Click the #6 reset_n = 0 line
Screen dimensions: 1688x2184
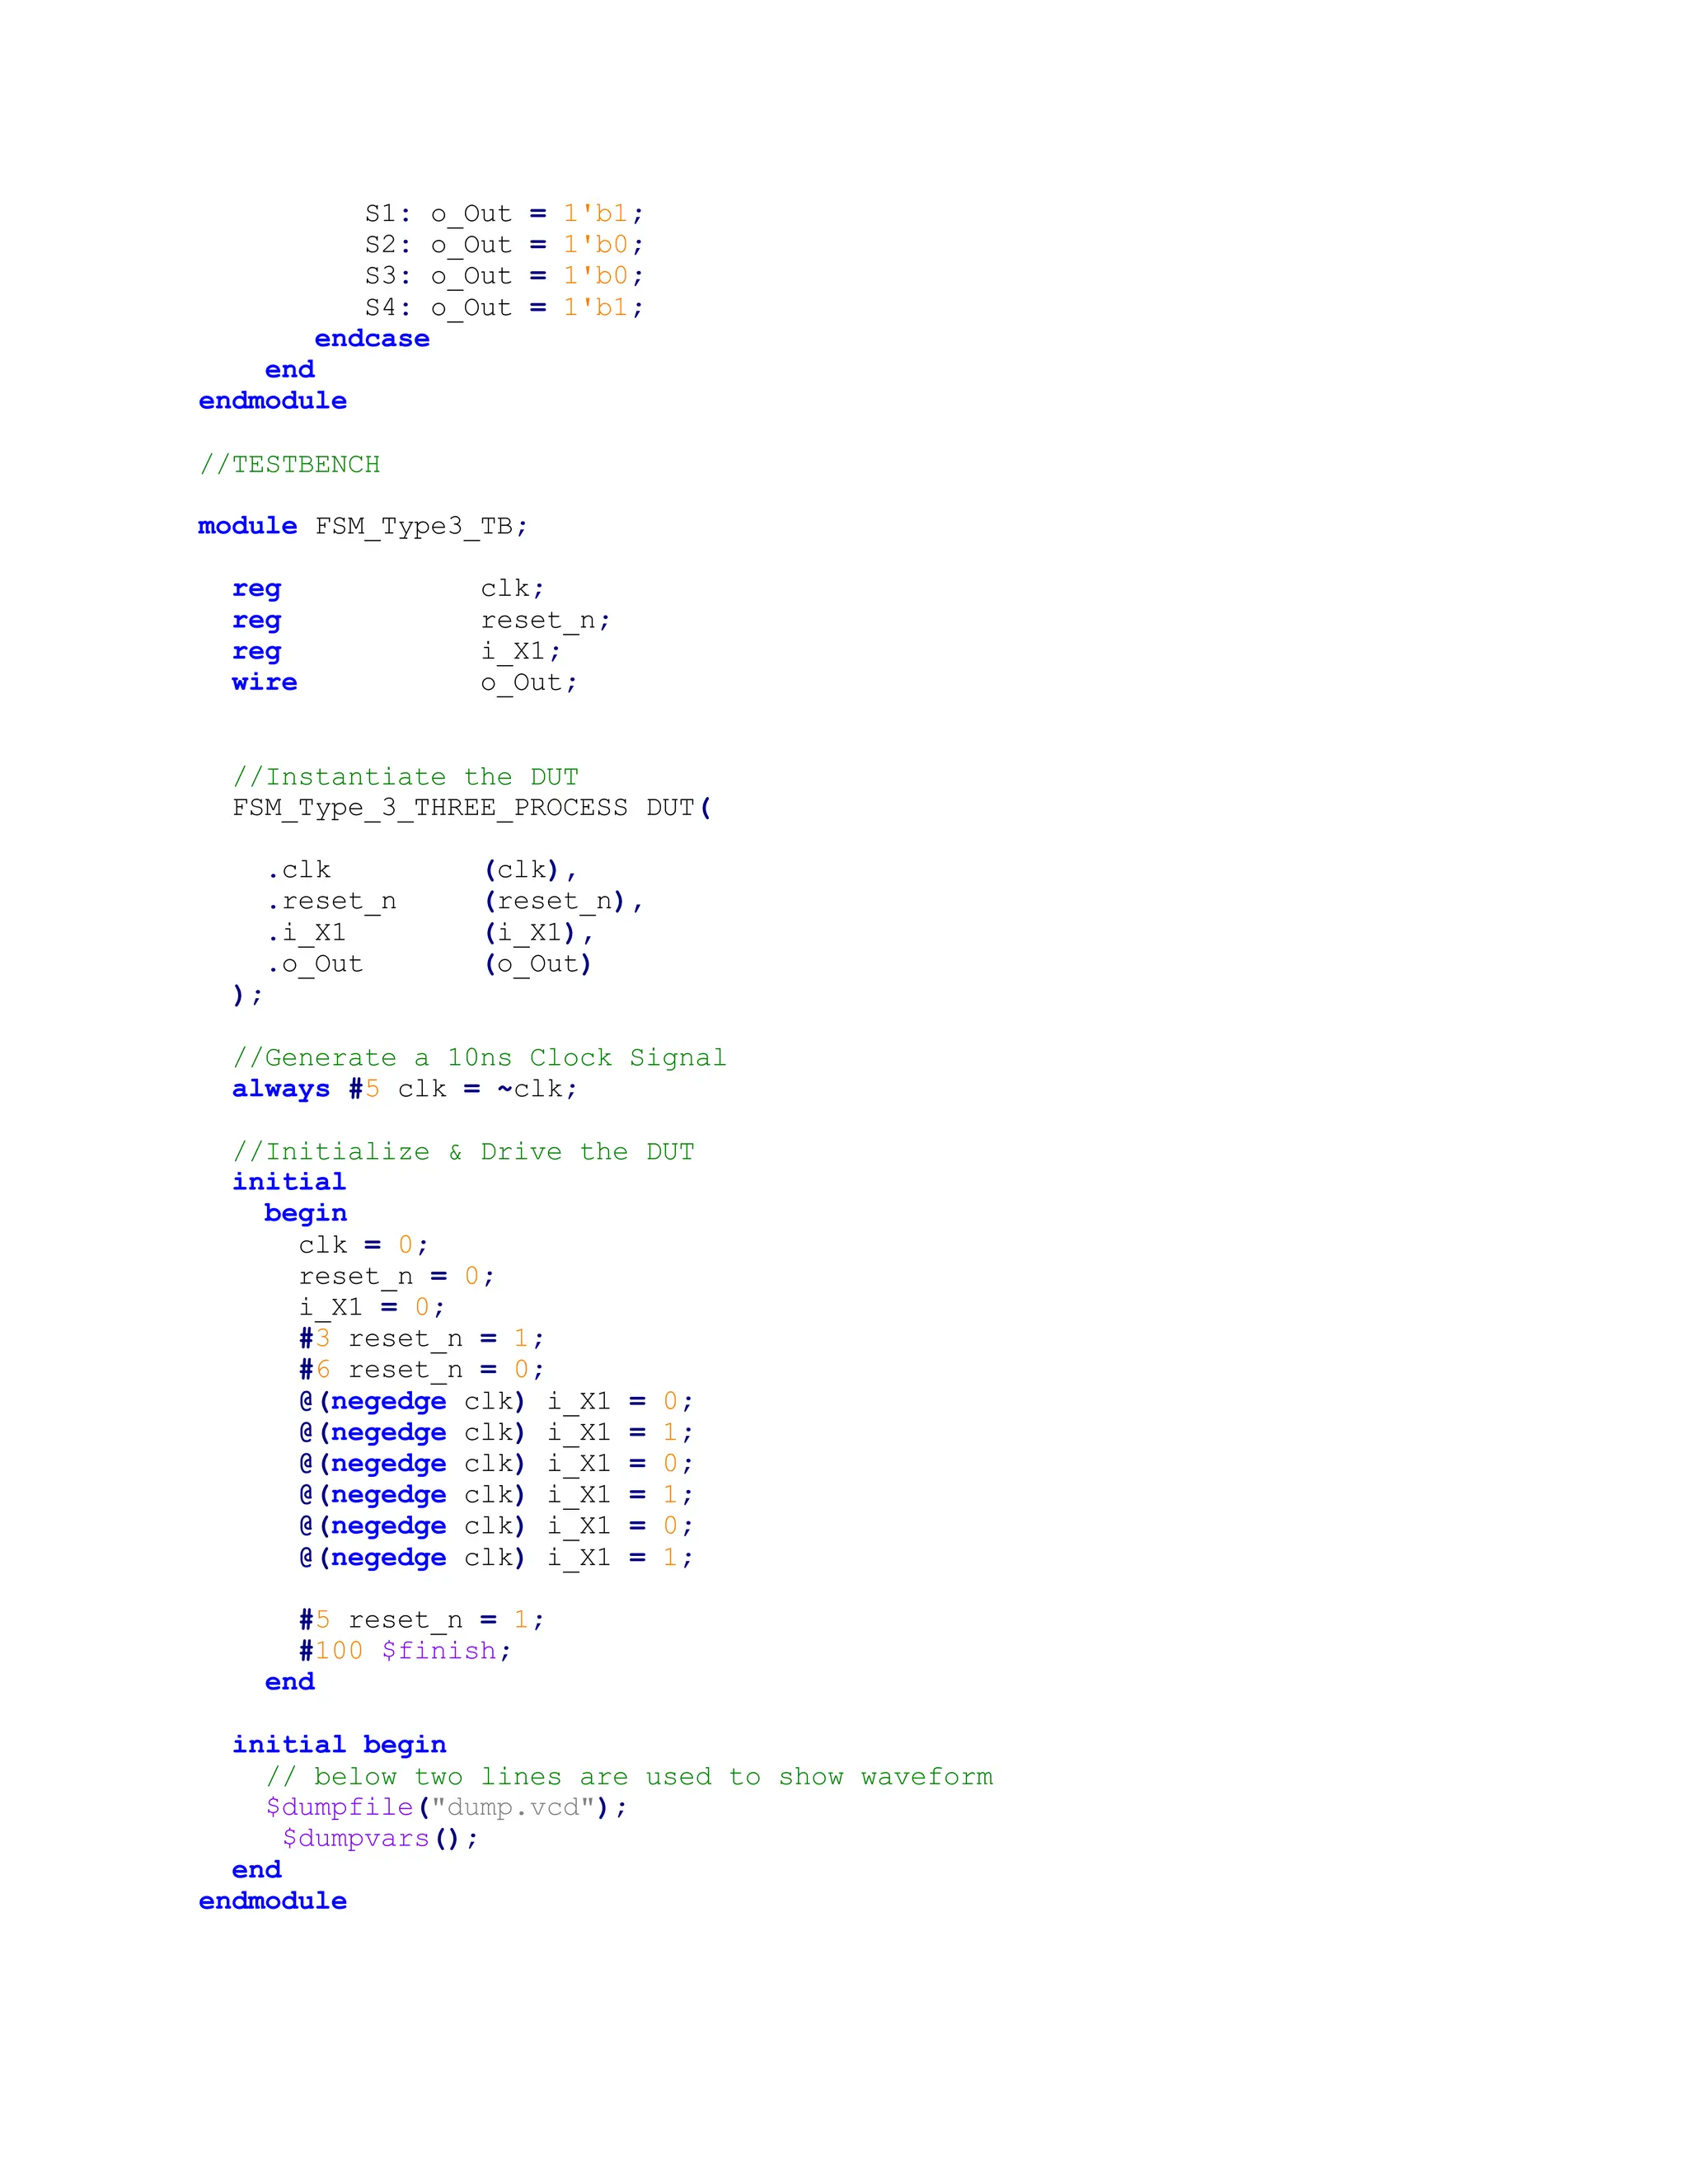[x=421, y=1369]
